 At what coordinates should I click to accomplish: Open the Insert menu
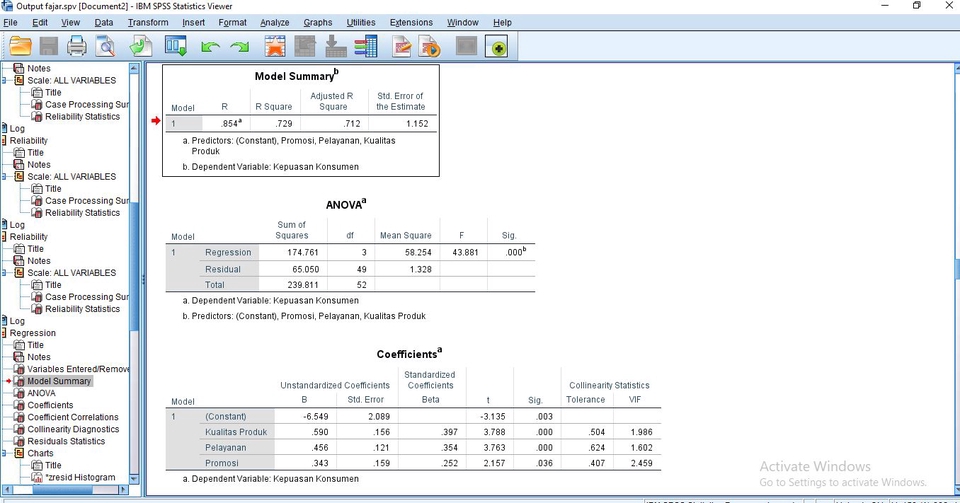tap(193, 22)
